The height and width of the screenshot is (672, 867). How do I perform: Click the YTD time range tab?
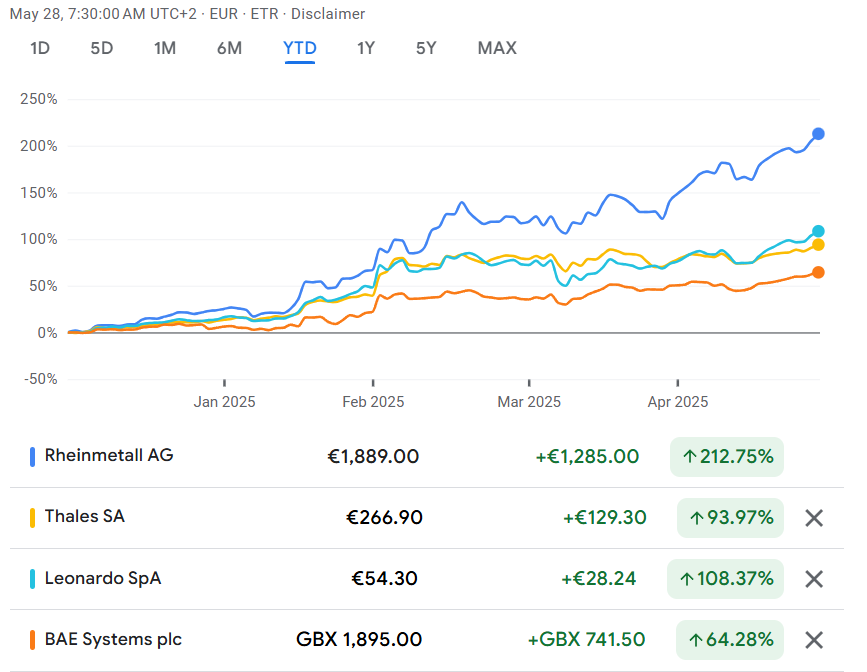coord(300,48)
